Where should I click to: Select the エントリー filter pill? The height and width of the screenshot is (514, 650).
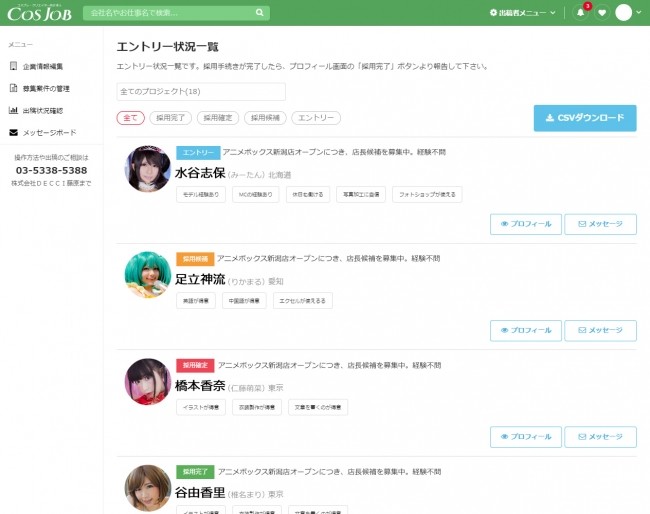coord(317,118)
